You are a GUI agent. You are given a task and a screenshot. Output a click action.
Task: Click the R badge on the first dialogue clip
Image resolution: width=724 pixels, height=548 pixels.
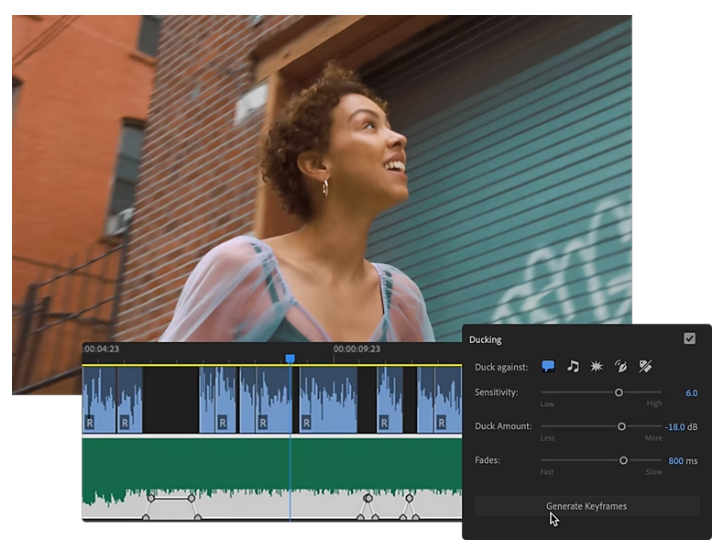[x=90, y=423]
